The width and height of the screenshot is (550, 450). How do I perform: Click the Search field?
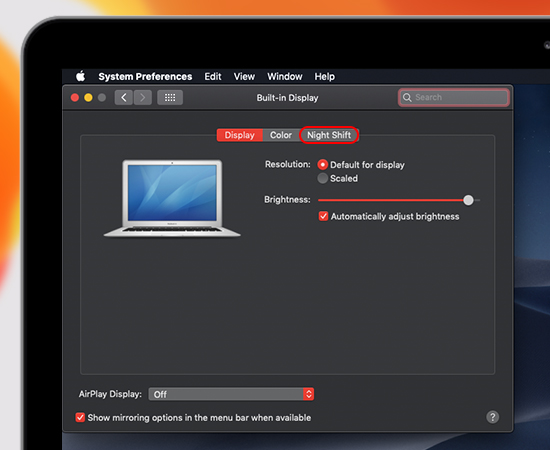[x=454, y=97]
